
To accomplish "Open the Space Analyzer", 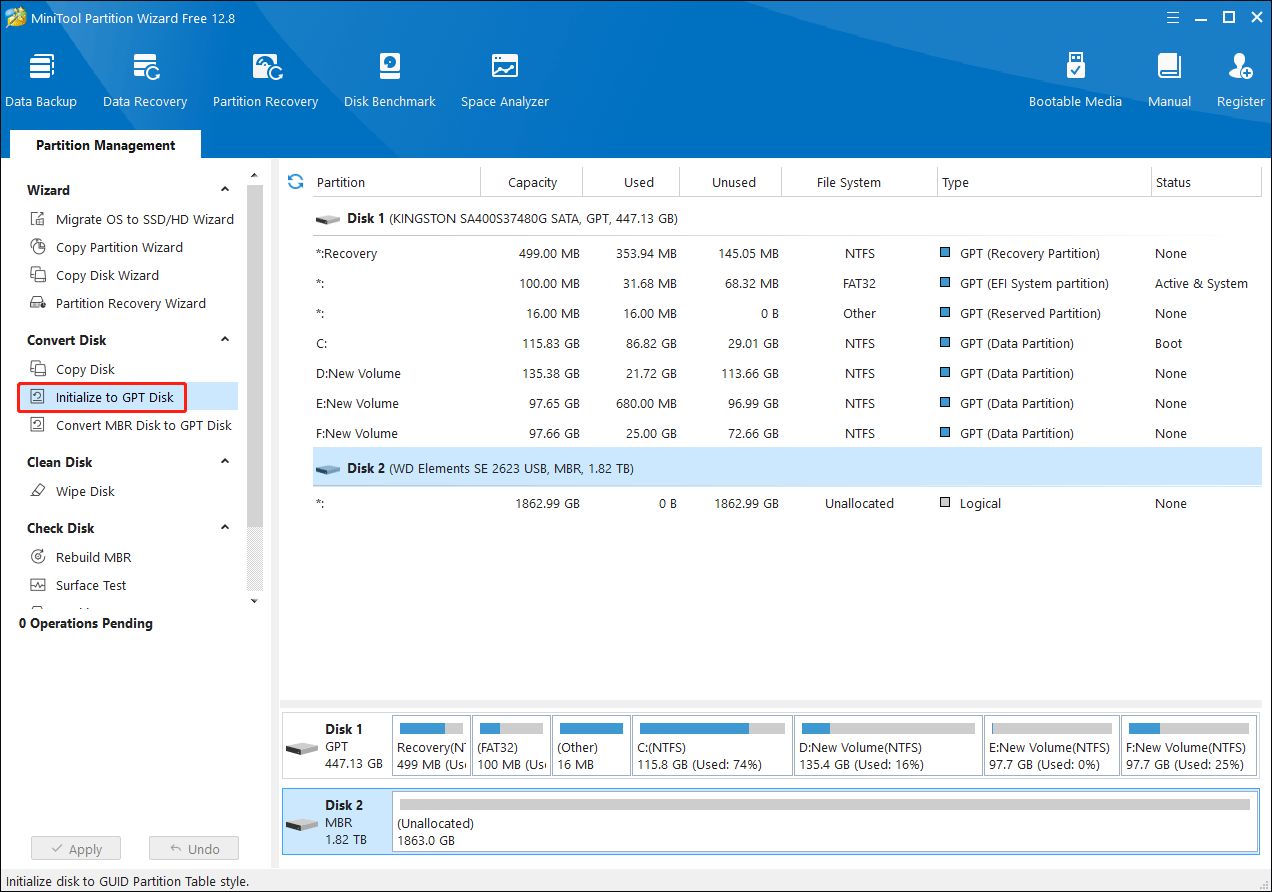I will 505,80.
